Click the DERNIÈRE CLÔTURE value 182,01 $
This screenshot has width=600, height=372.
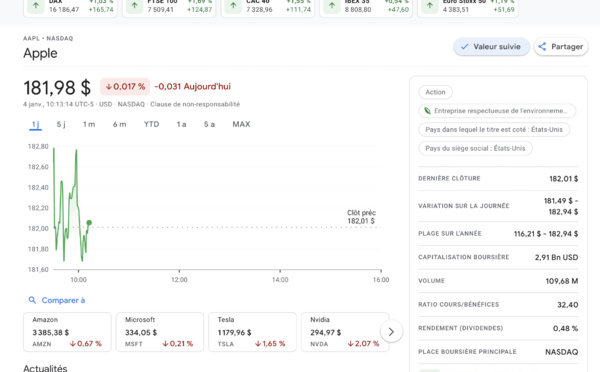[x=564, y=179]
